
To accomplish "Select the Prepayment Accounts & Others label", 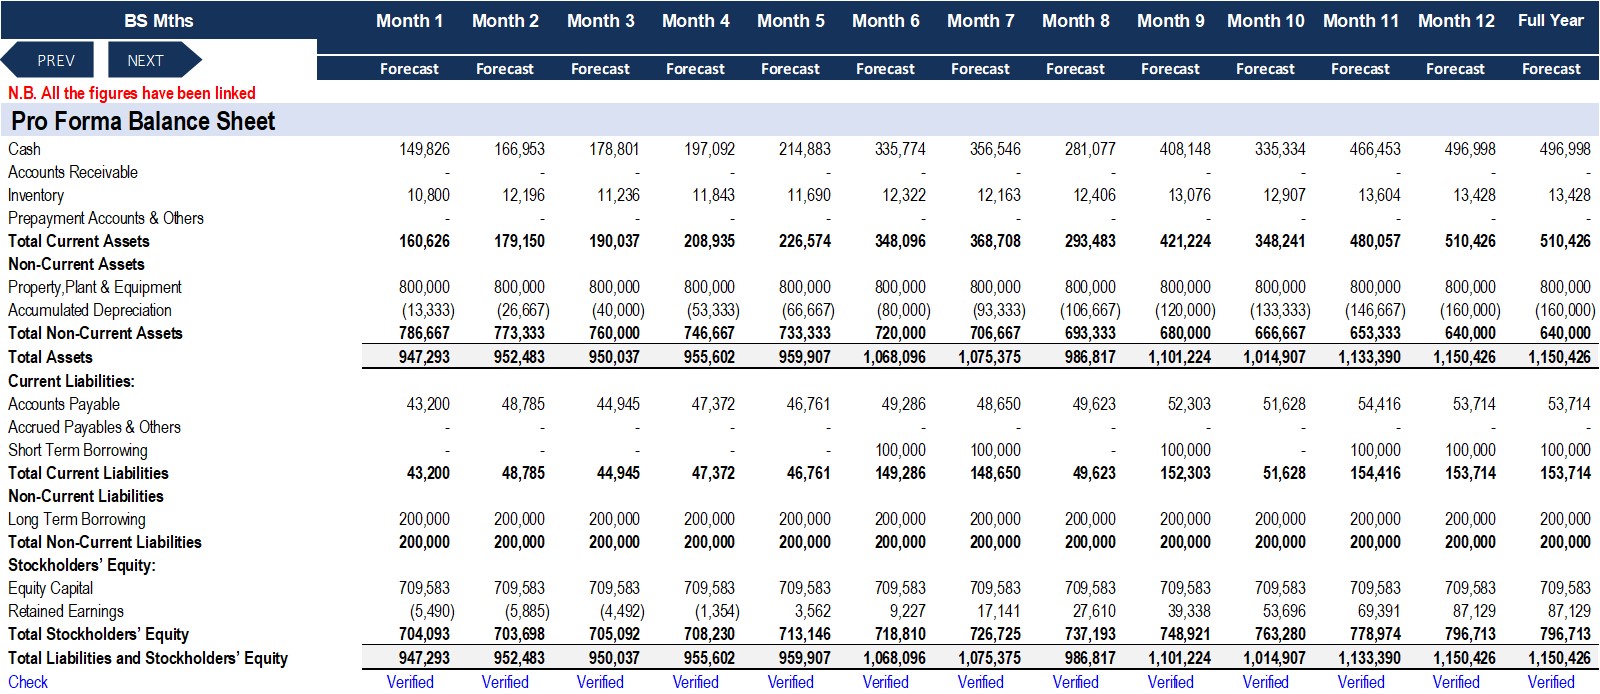I will click(106, 218).
